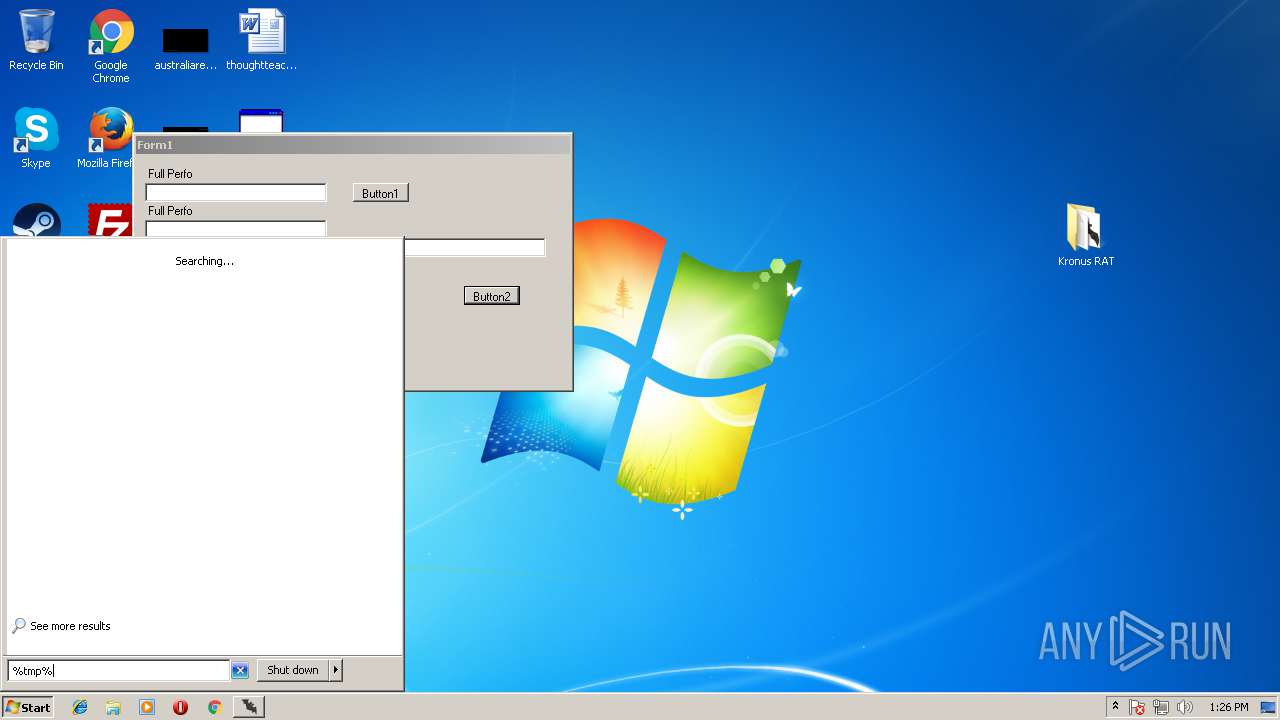Click the wide text field in Form1

(x=475, y=247)
